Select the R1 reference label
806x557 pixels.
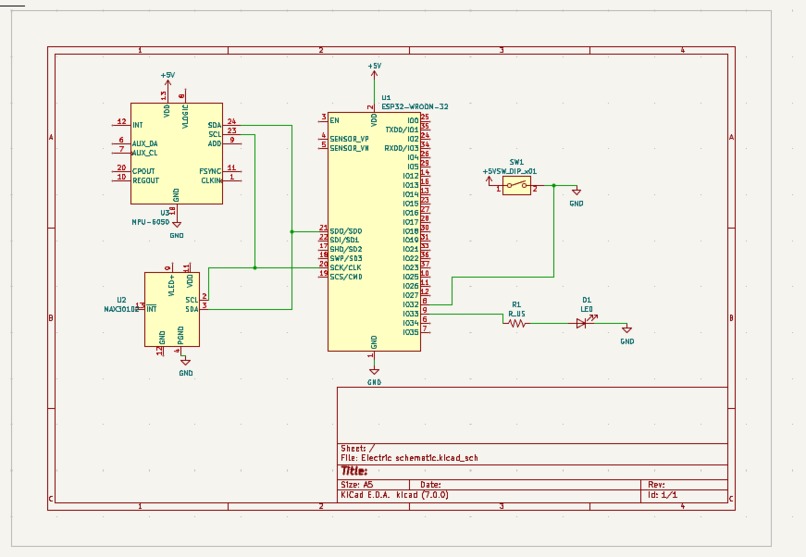517,304
